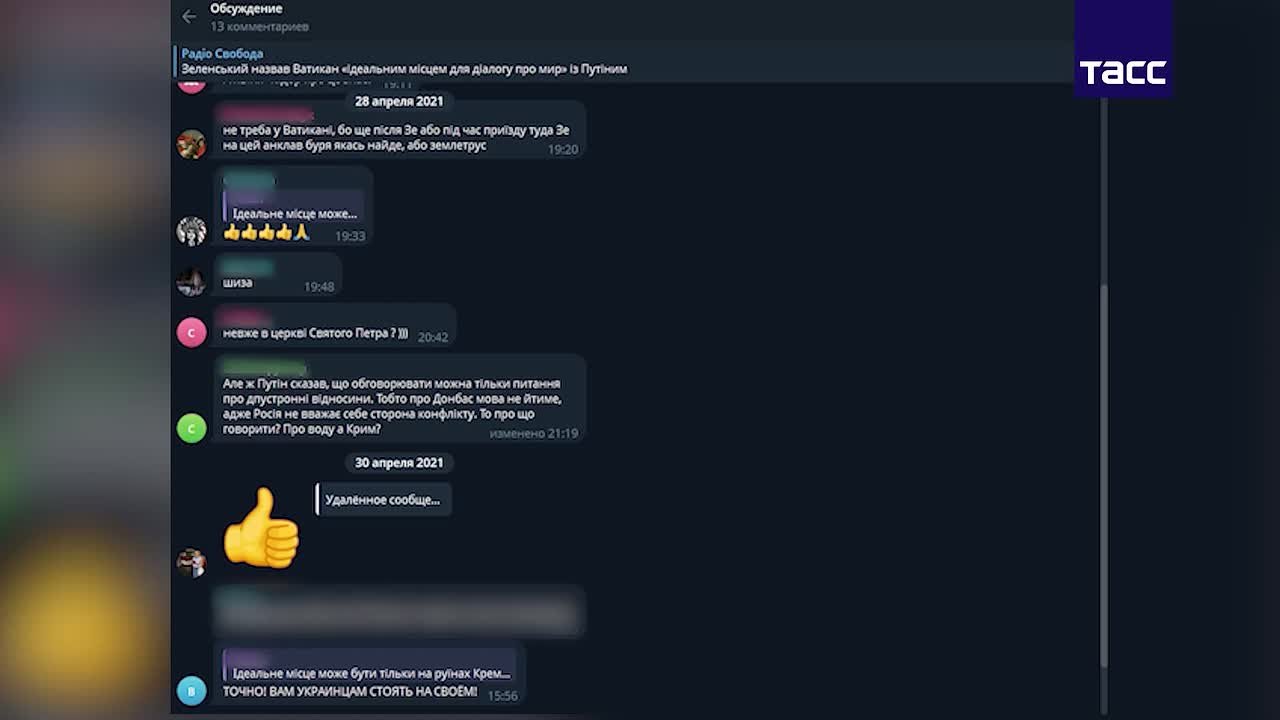
Task: Click the back arrow next to Обсуждение
Action: click(189, 16)
